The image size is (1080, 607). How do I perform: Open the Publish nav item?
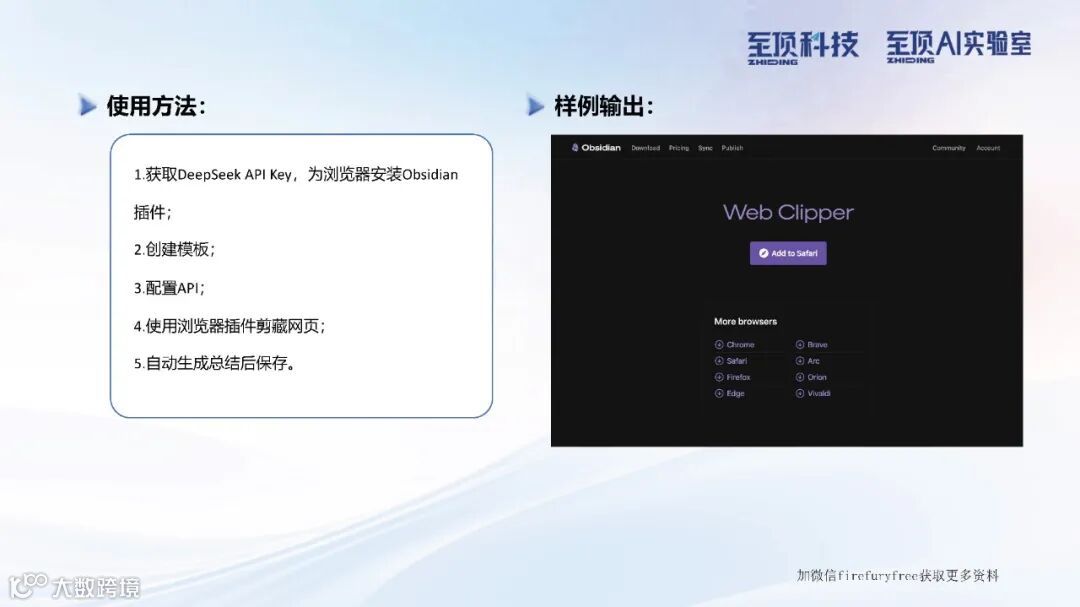(x=732, y=148)
